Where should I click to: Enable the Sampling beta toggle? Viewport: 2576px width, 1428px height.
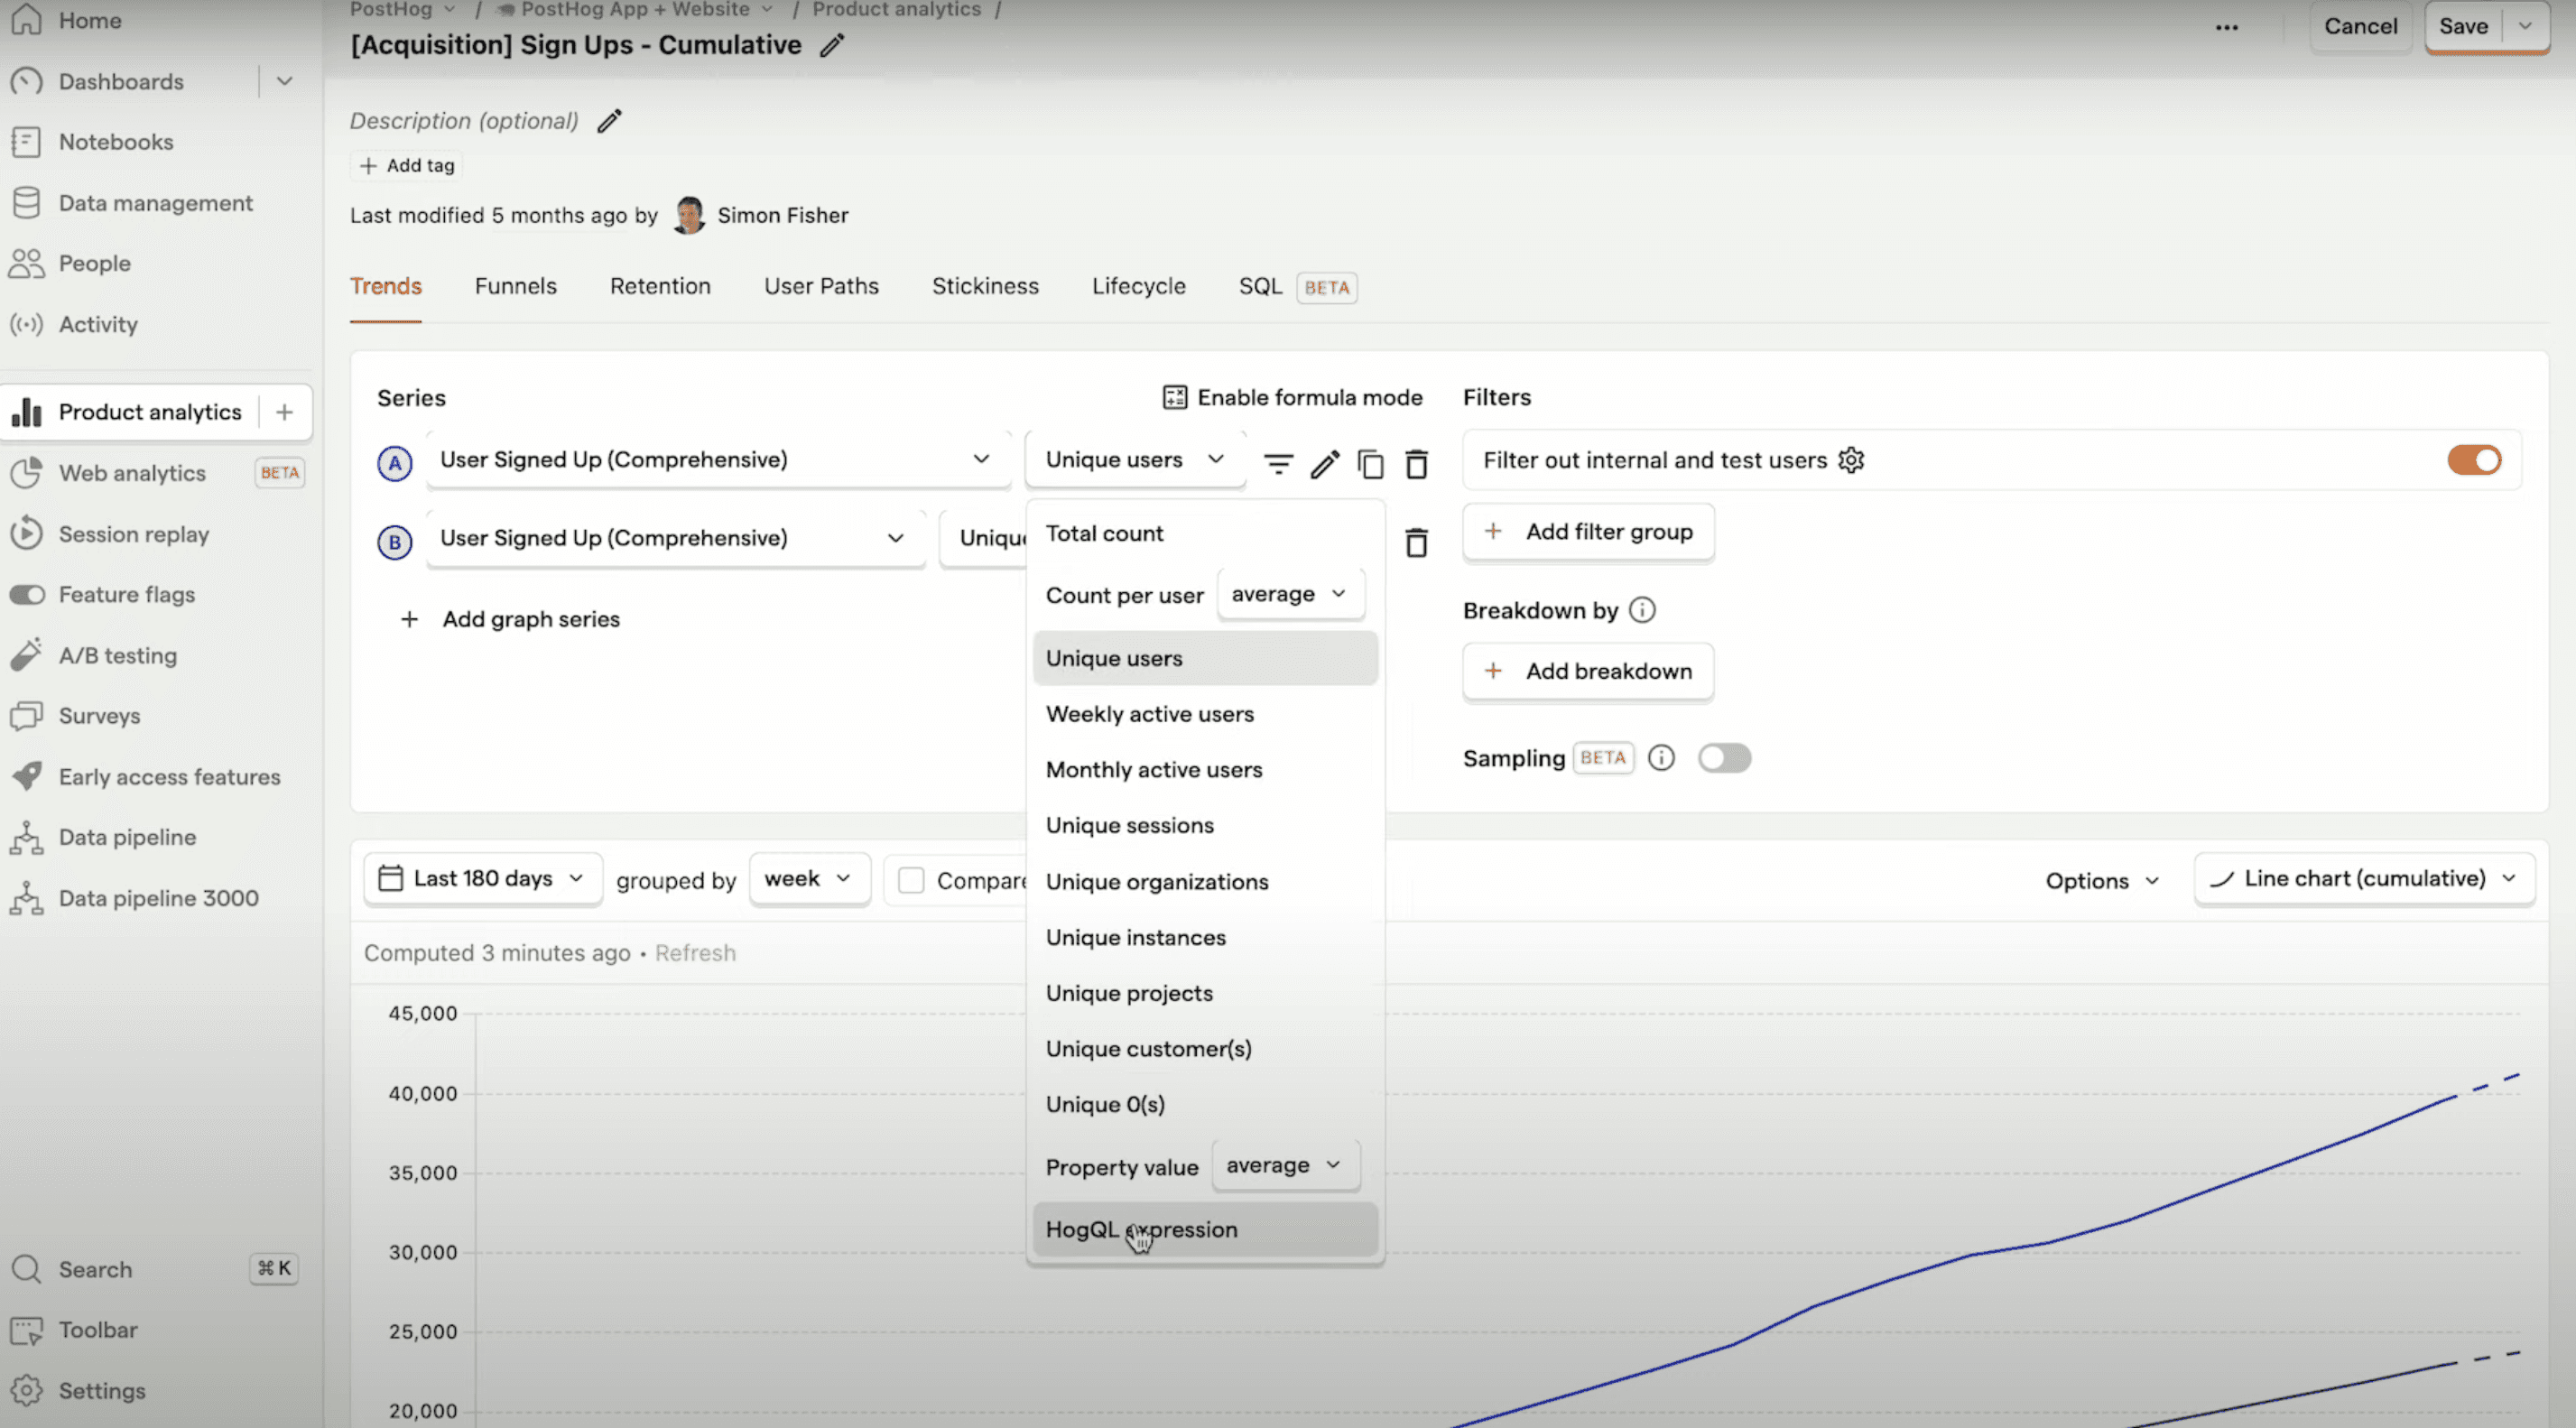[1723, 756]
